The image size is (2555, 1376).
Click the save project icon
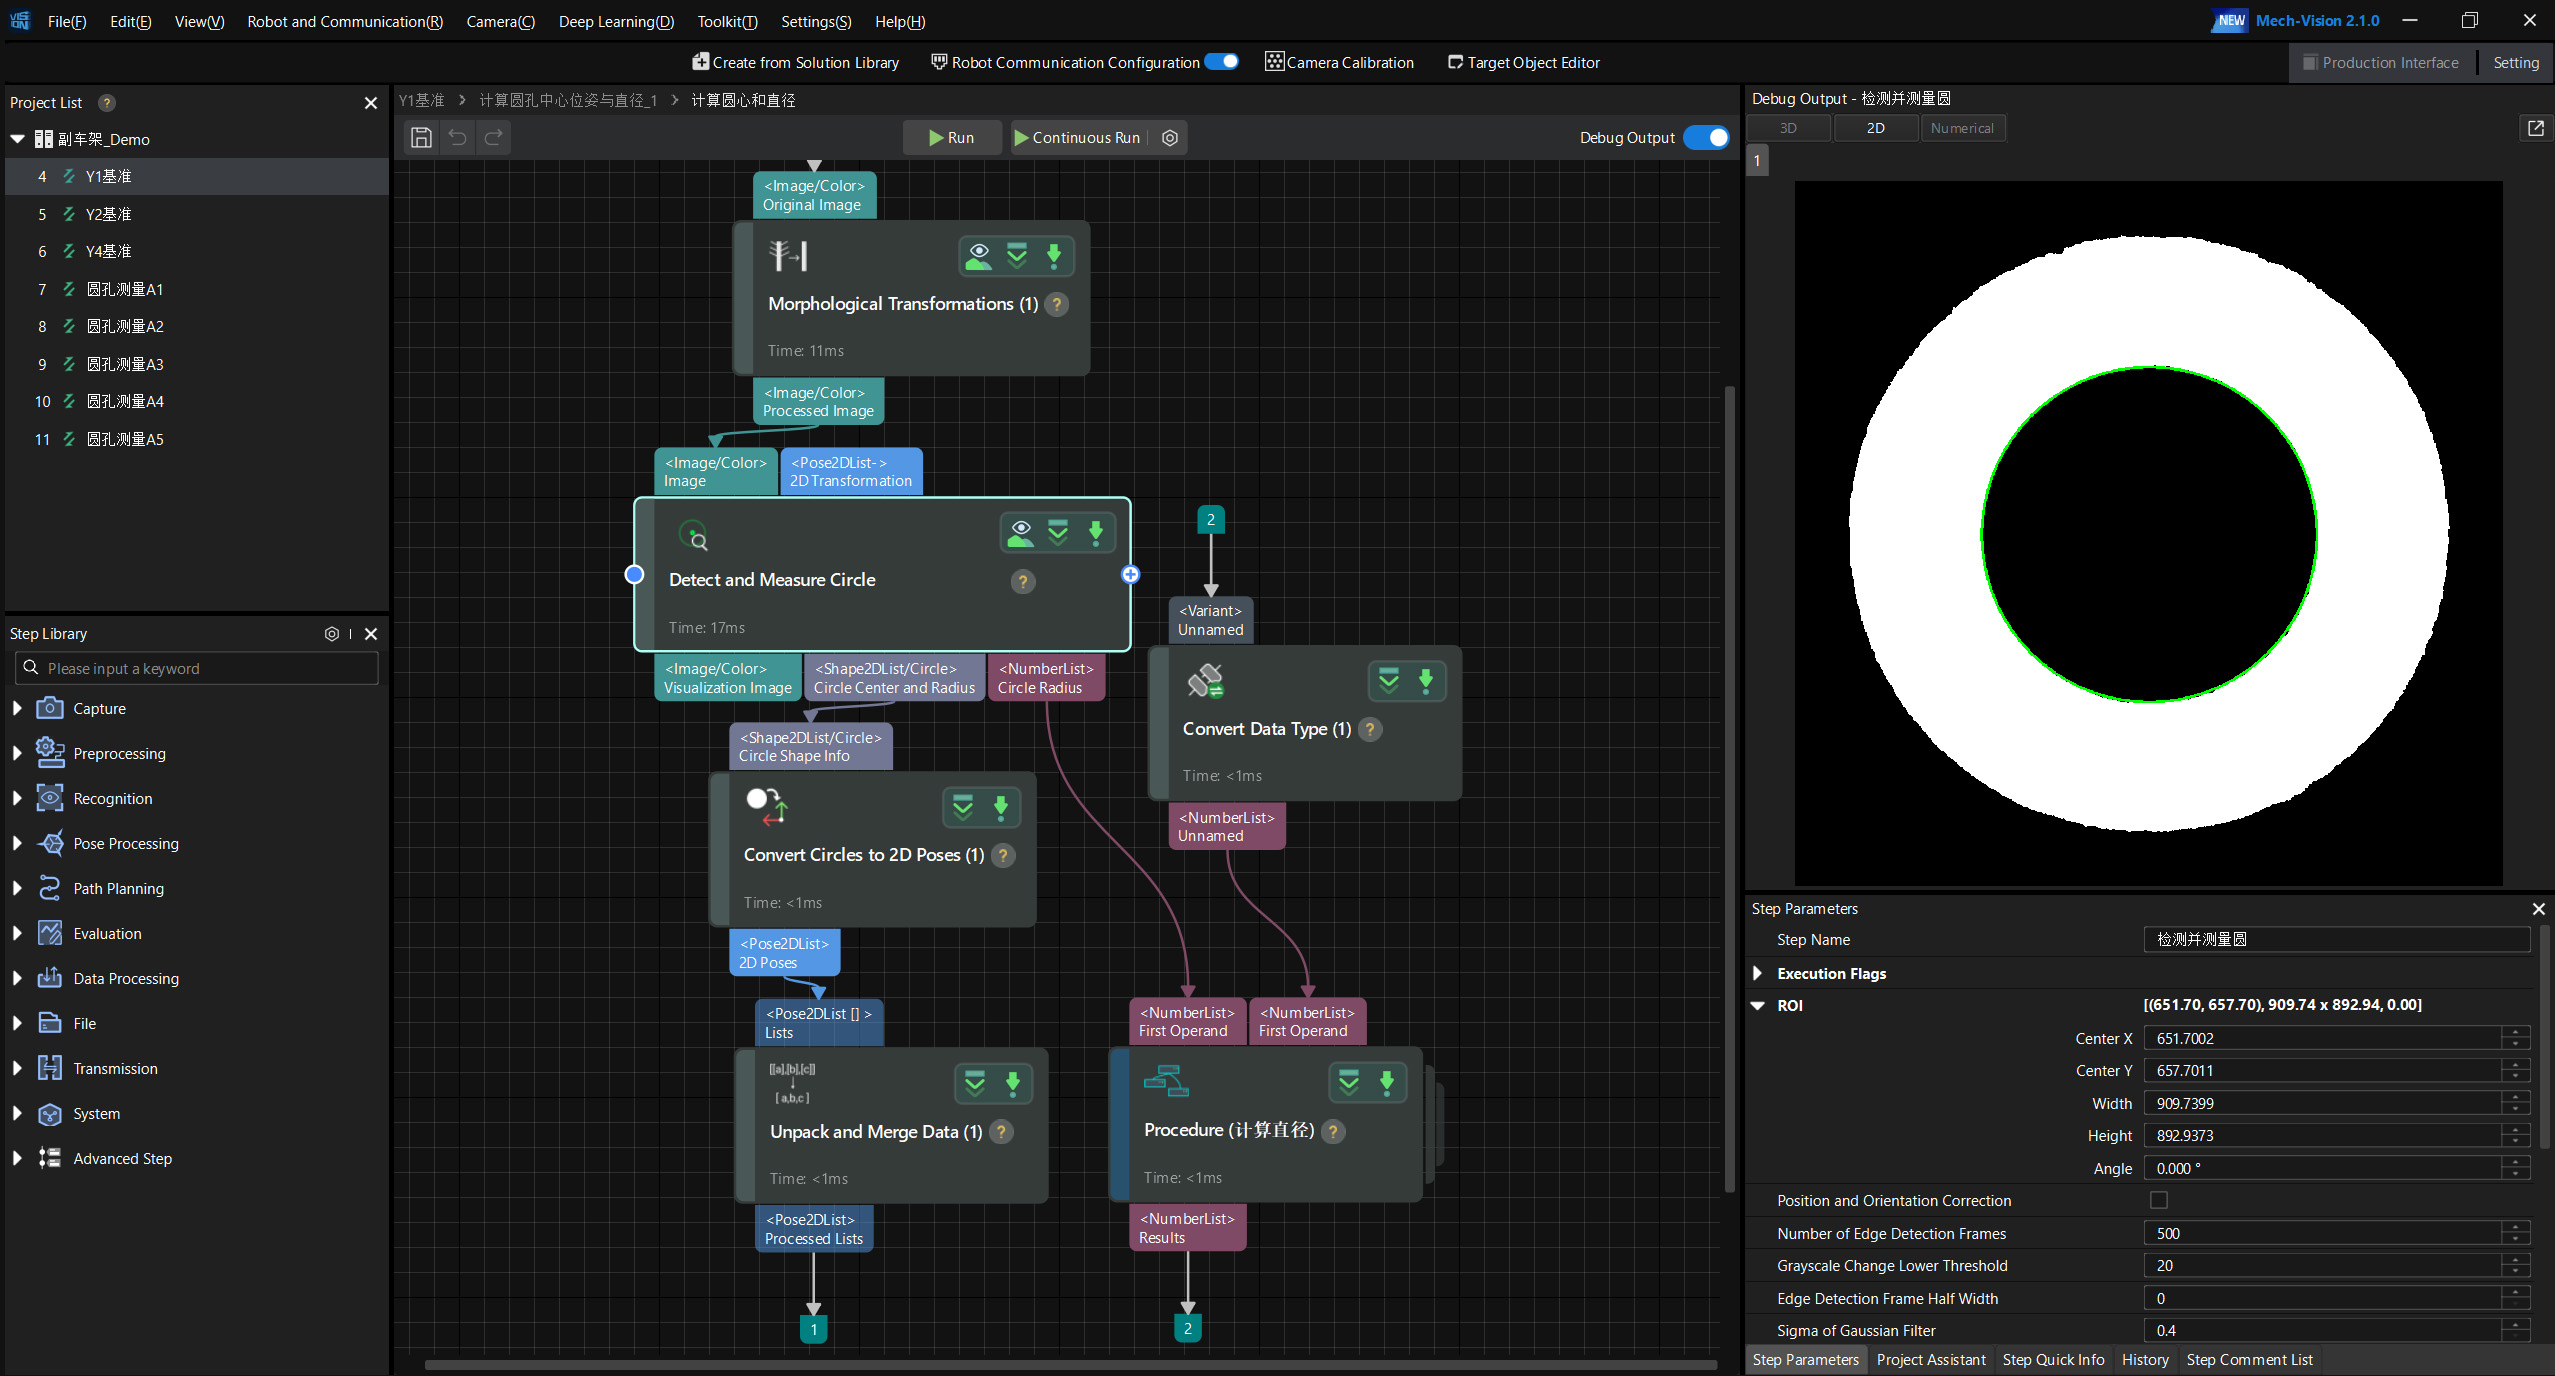pyautogui.click(x=422, y=138)
